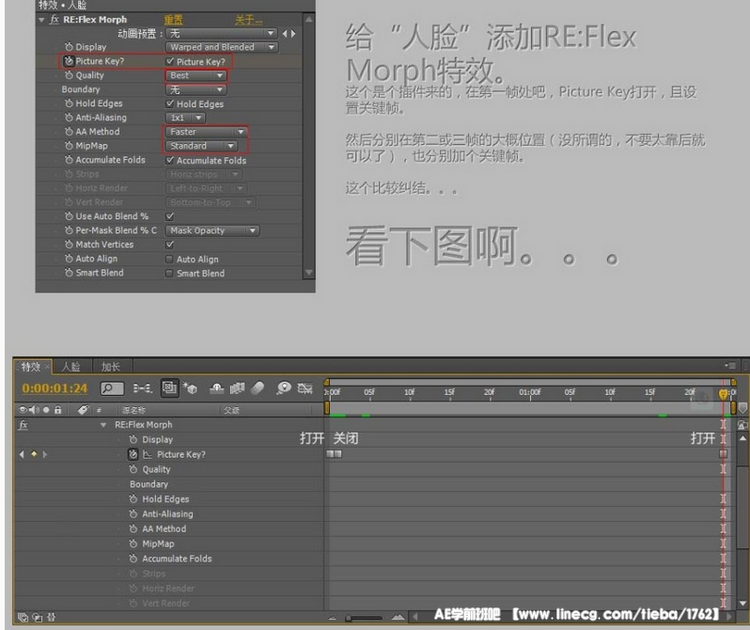This screenshot has height=630, width=750.
Task: Click timeline vertical scrollbar down arrow
Action: click(743, 604)
